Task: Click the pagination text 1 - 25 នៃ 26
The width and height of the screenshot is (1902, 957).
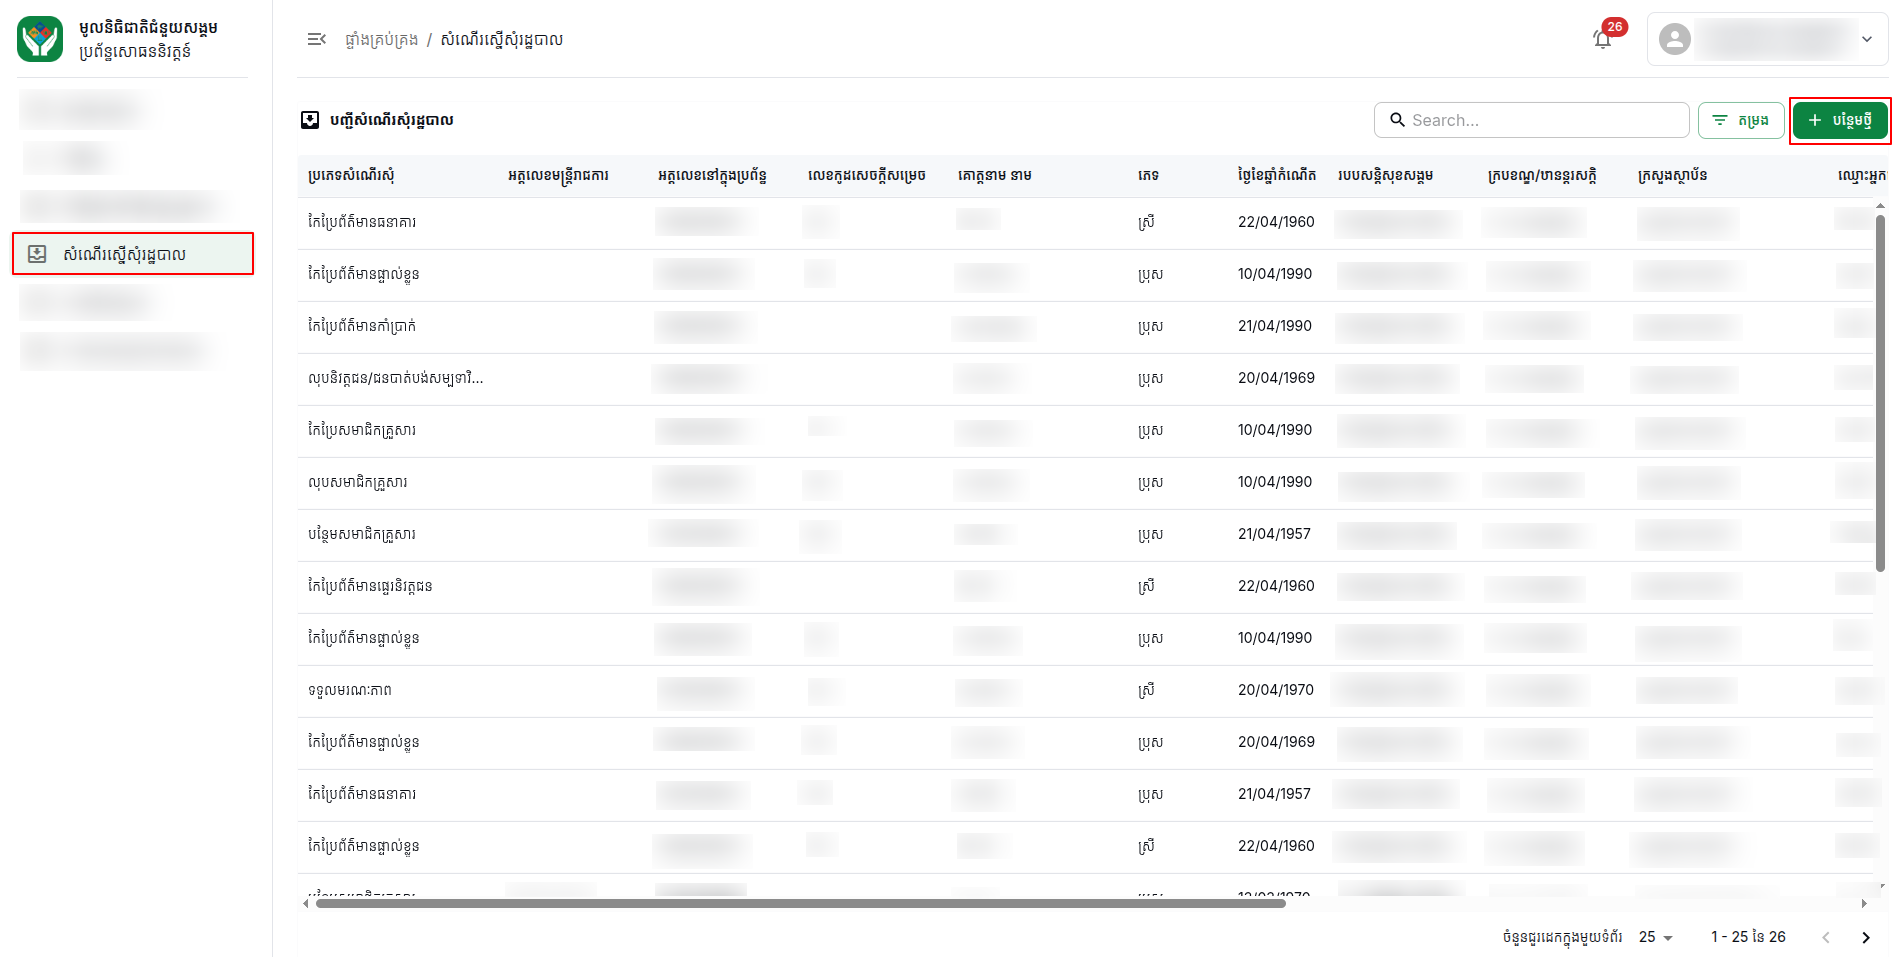Action: [1748, 937]
